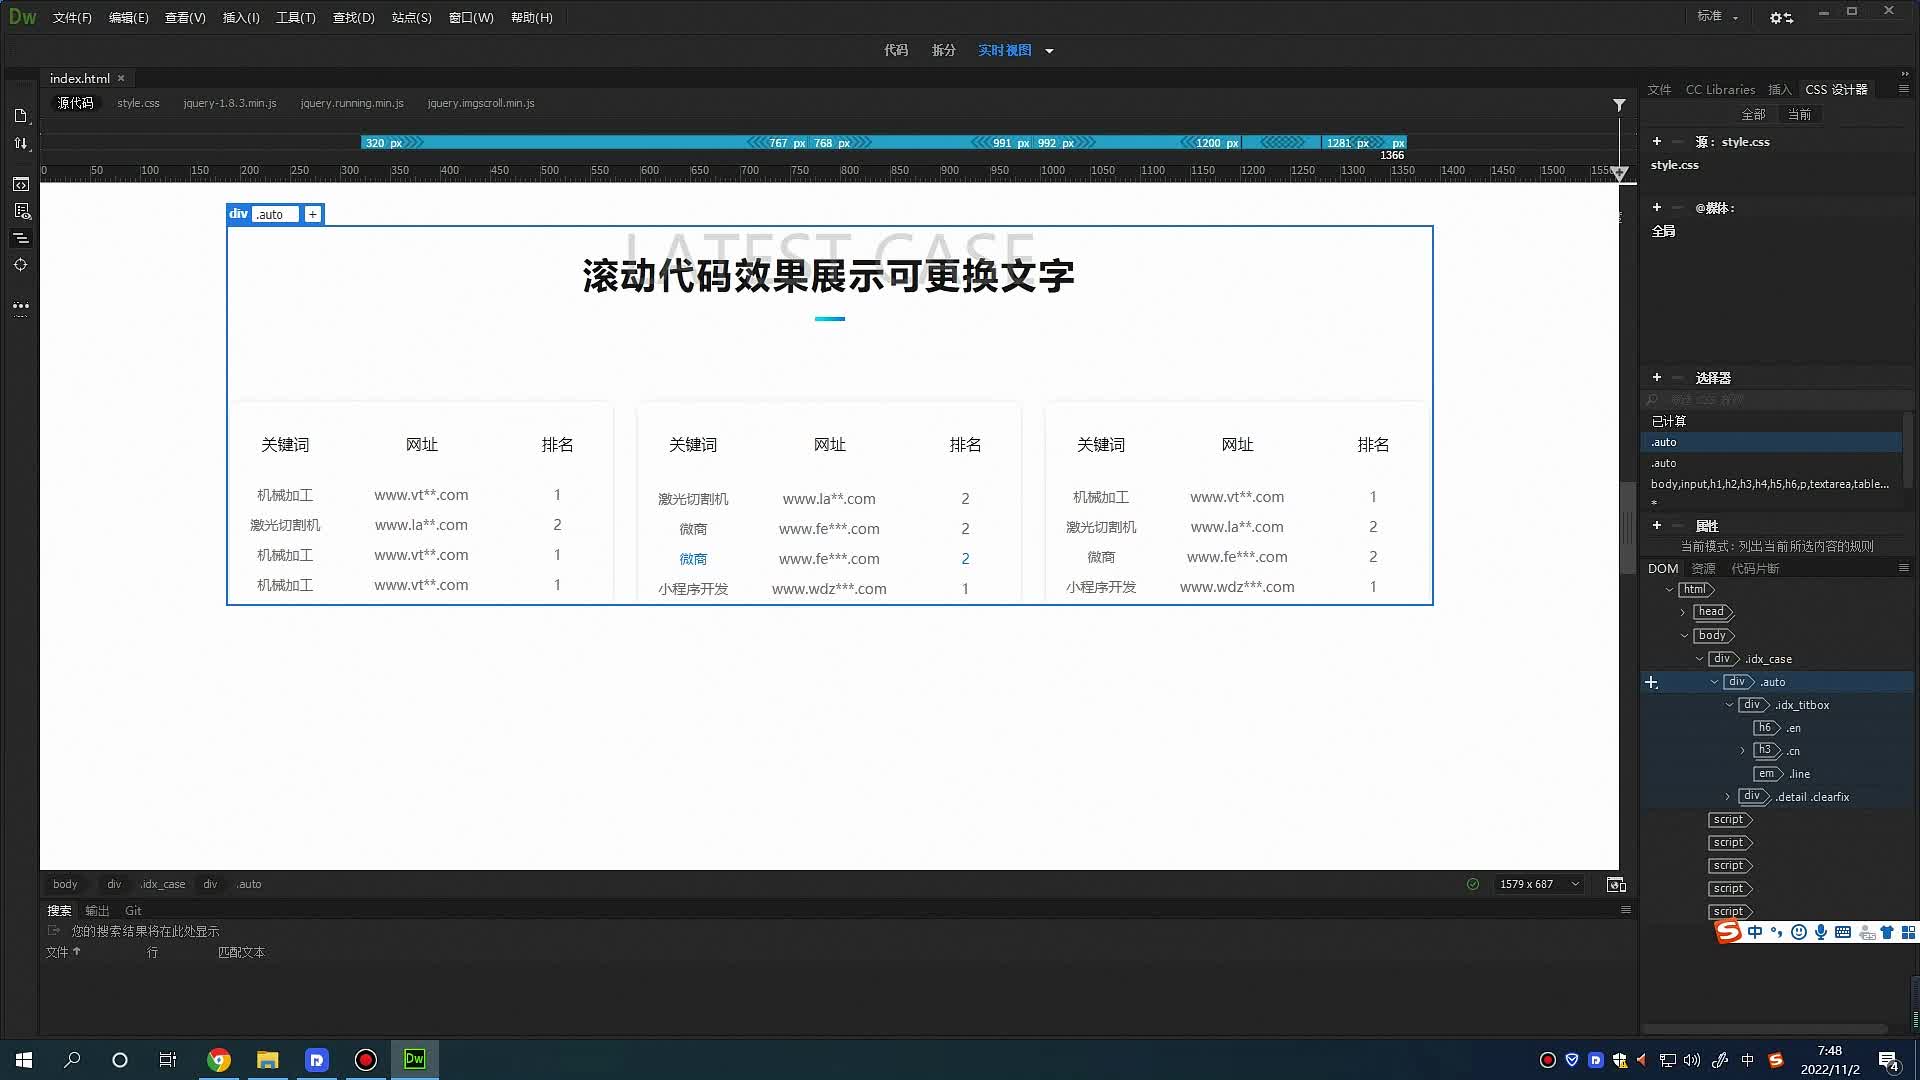Add a property with the 属性 plus icon

tap(1657, 525)
